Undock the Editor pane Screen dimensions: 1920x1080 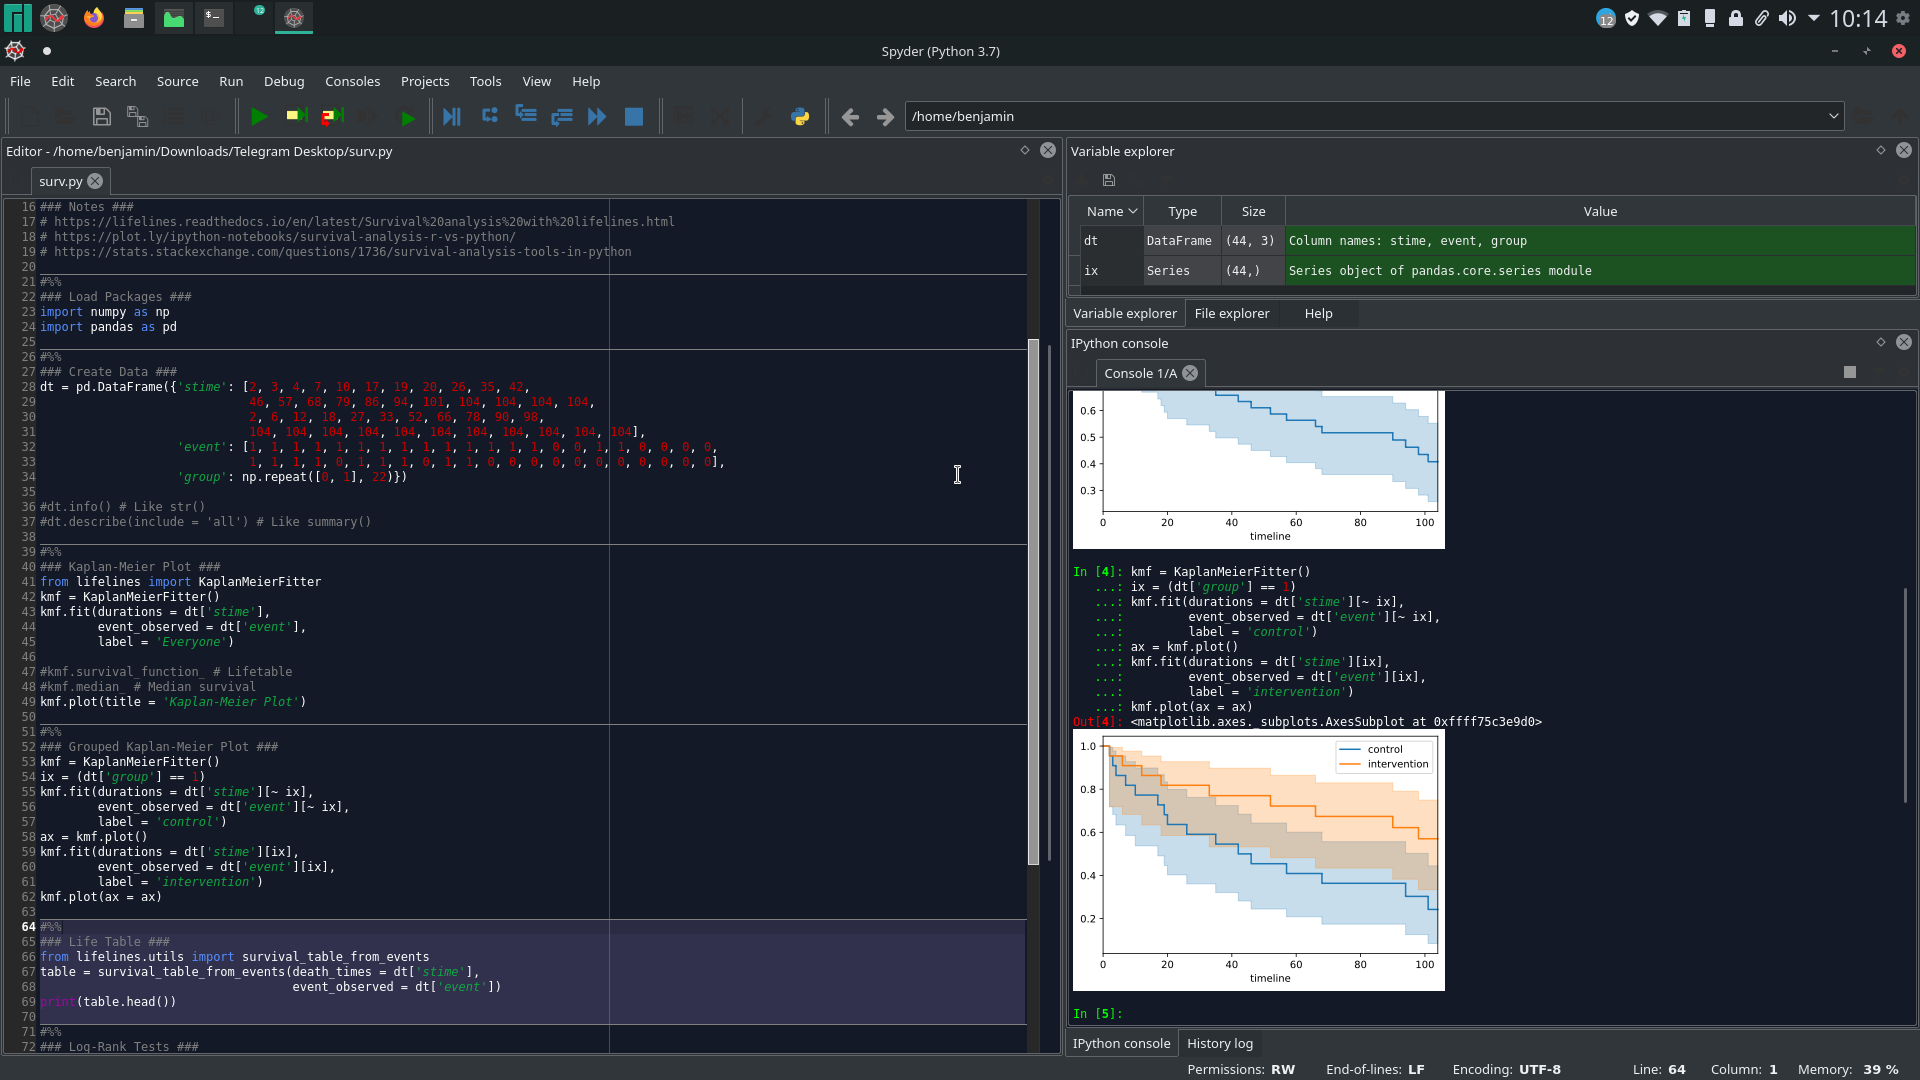pos(1025,150)
